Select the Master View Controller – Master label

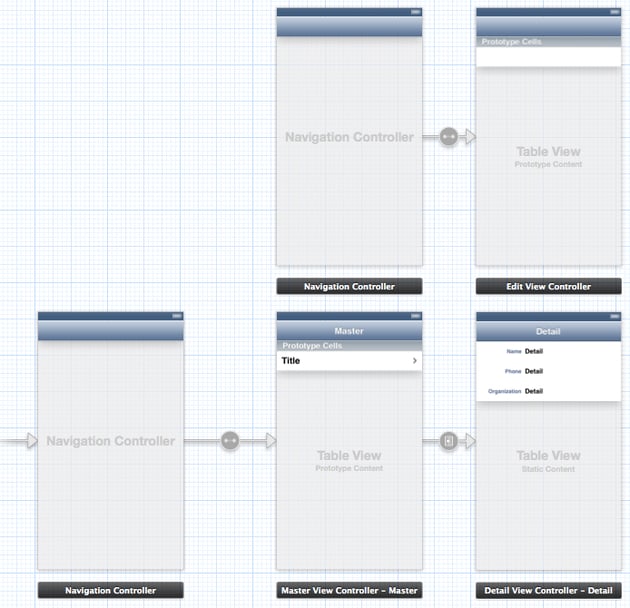[x=349, y=590]
